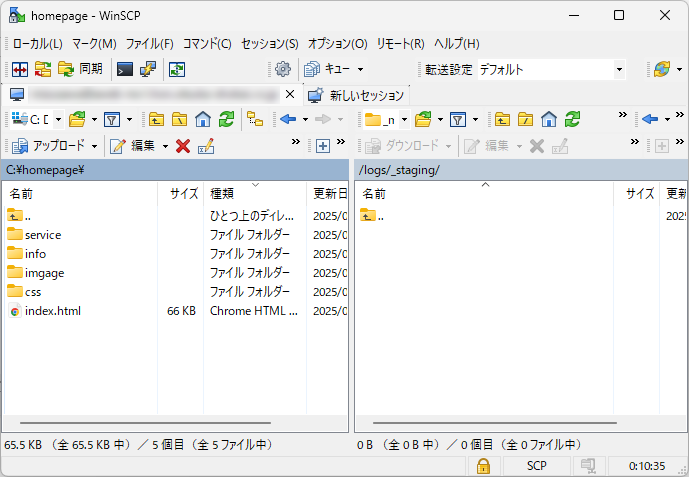Image resolution: width=689 pixels, height=477 pixels.
Task: Sort local files by サイズ column header
Action: click(x=183, y=194)
